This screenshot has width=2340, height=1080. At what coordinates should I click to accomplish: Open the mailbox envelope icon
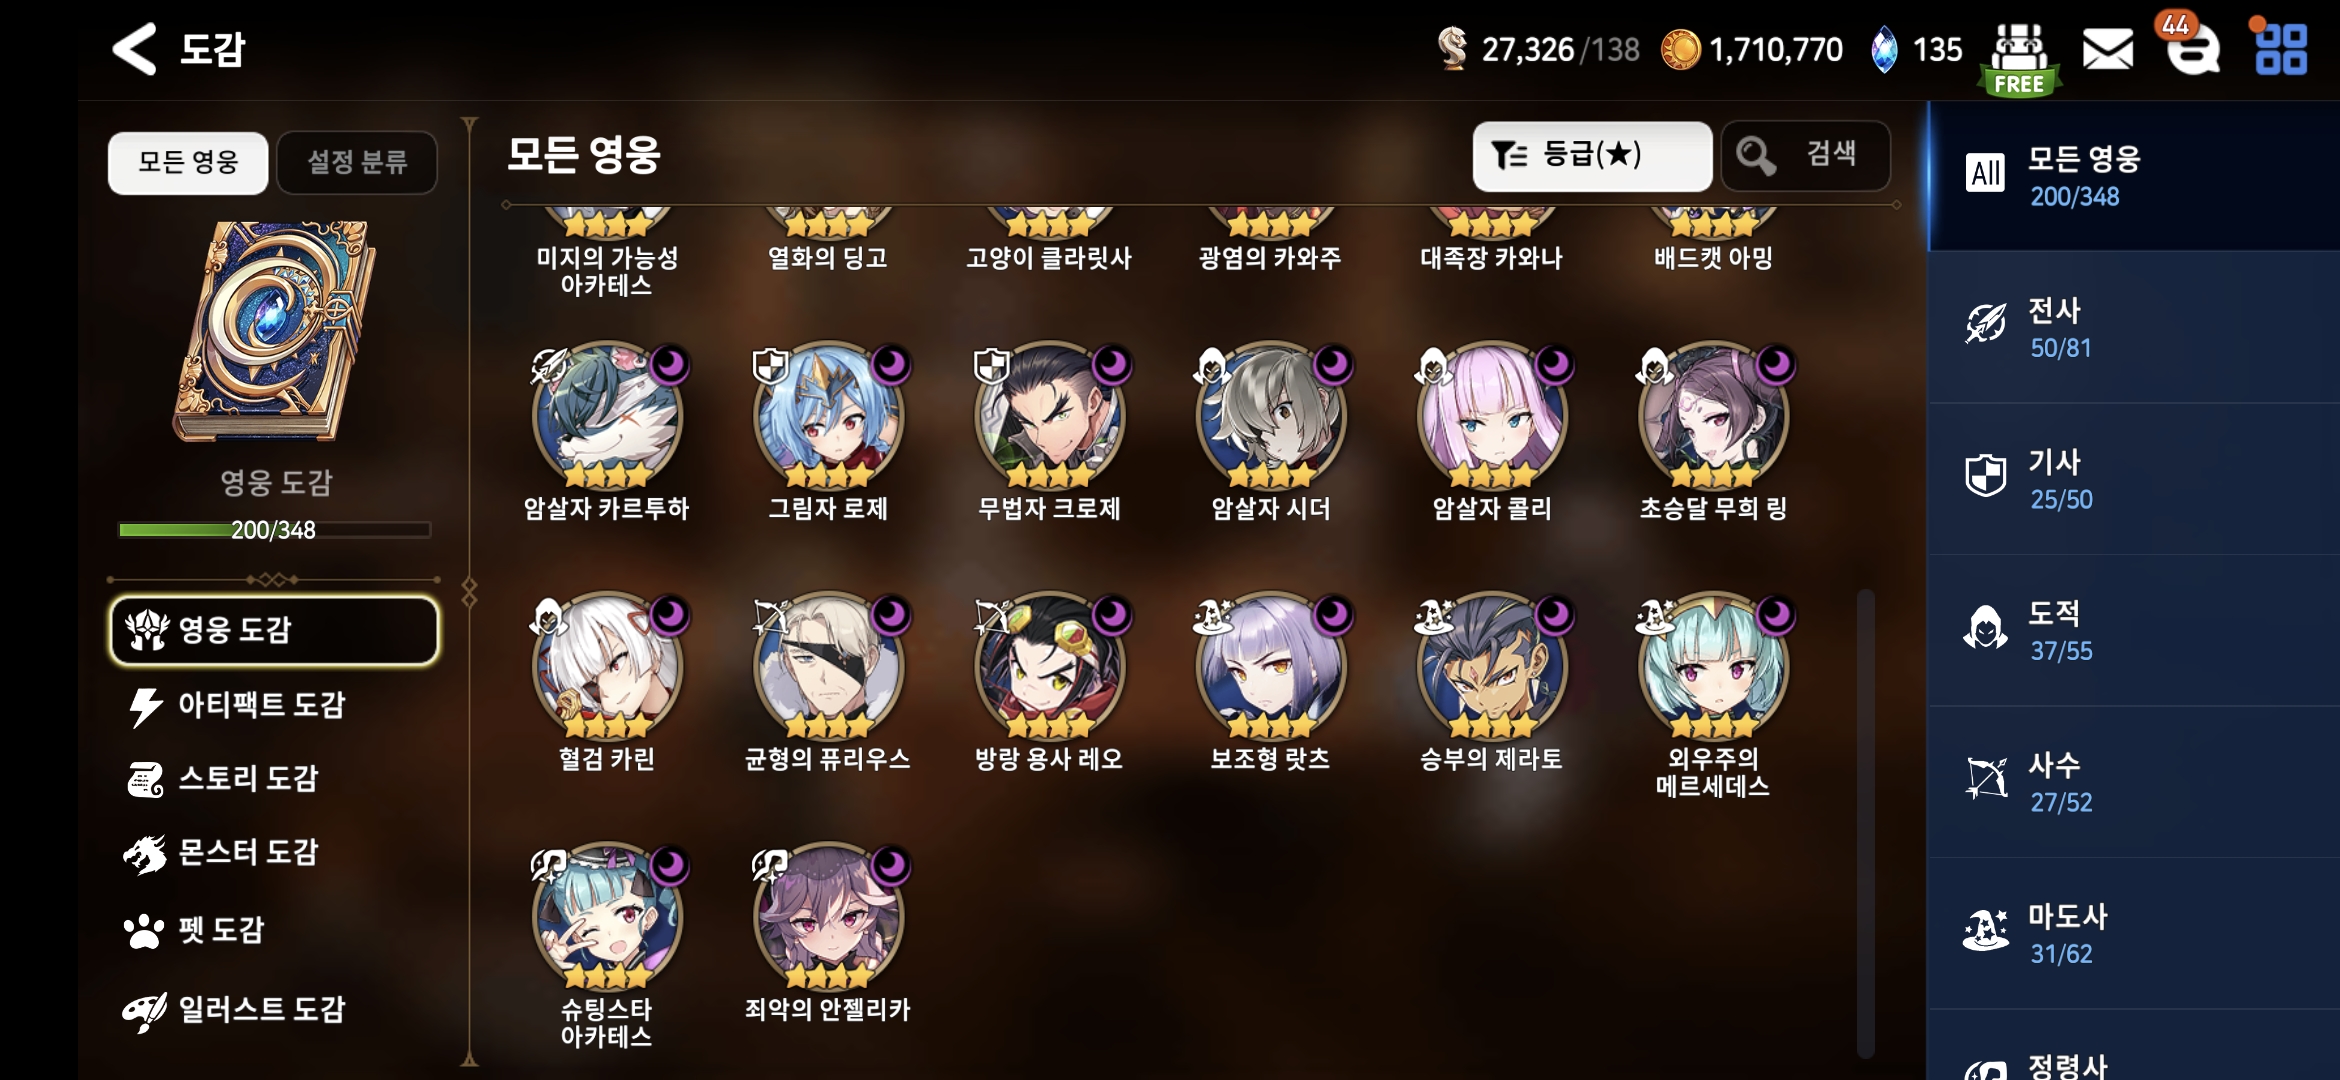[2108, 49]
